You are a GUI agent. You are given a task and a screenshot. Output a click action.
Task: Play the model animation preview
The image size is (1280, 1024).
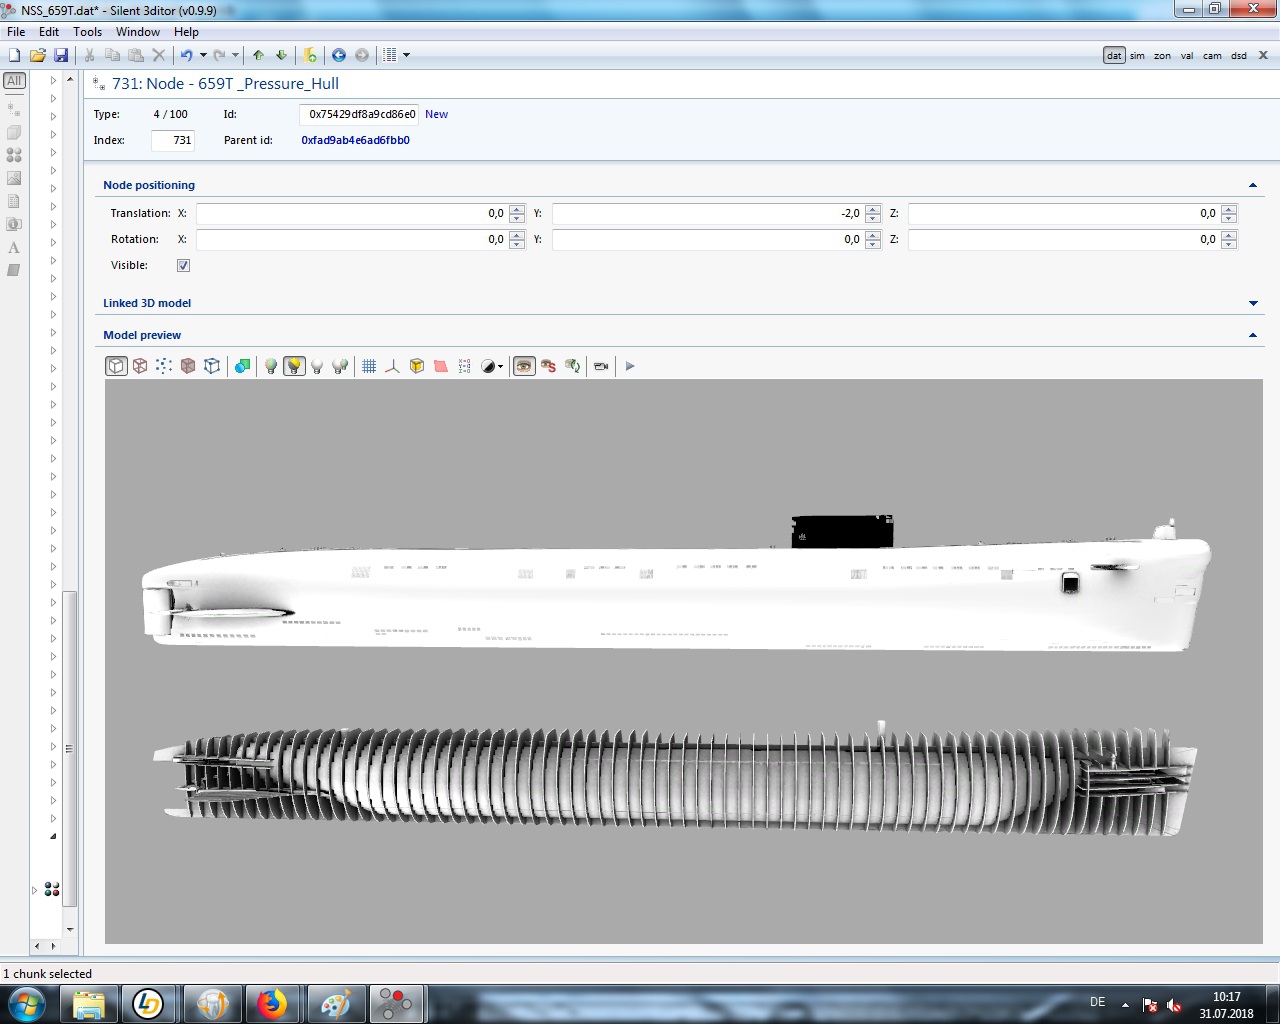[630, 366]
